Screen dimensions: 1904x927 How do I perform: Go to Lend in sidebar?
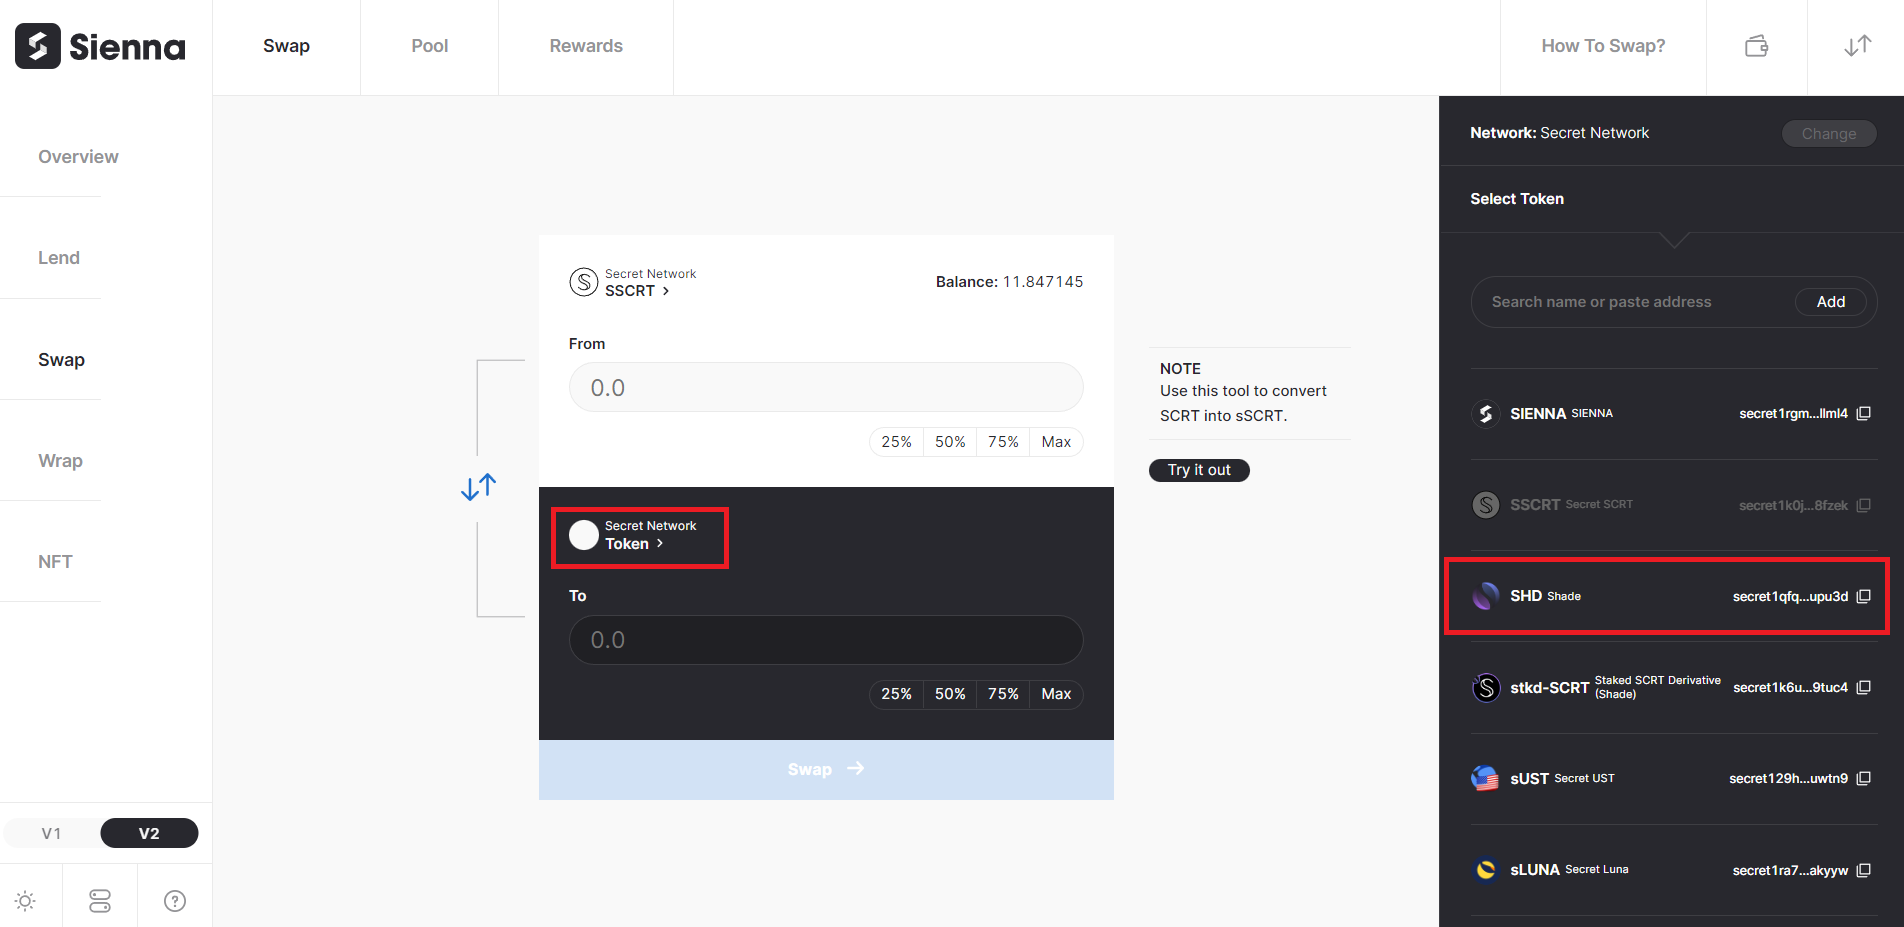pos(59,258)
